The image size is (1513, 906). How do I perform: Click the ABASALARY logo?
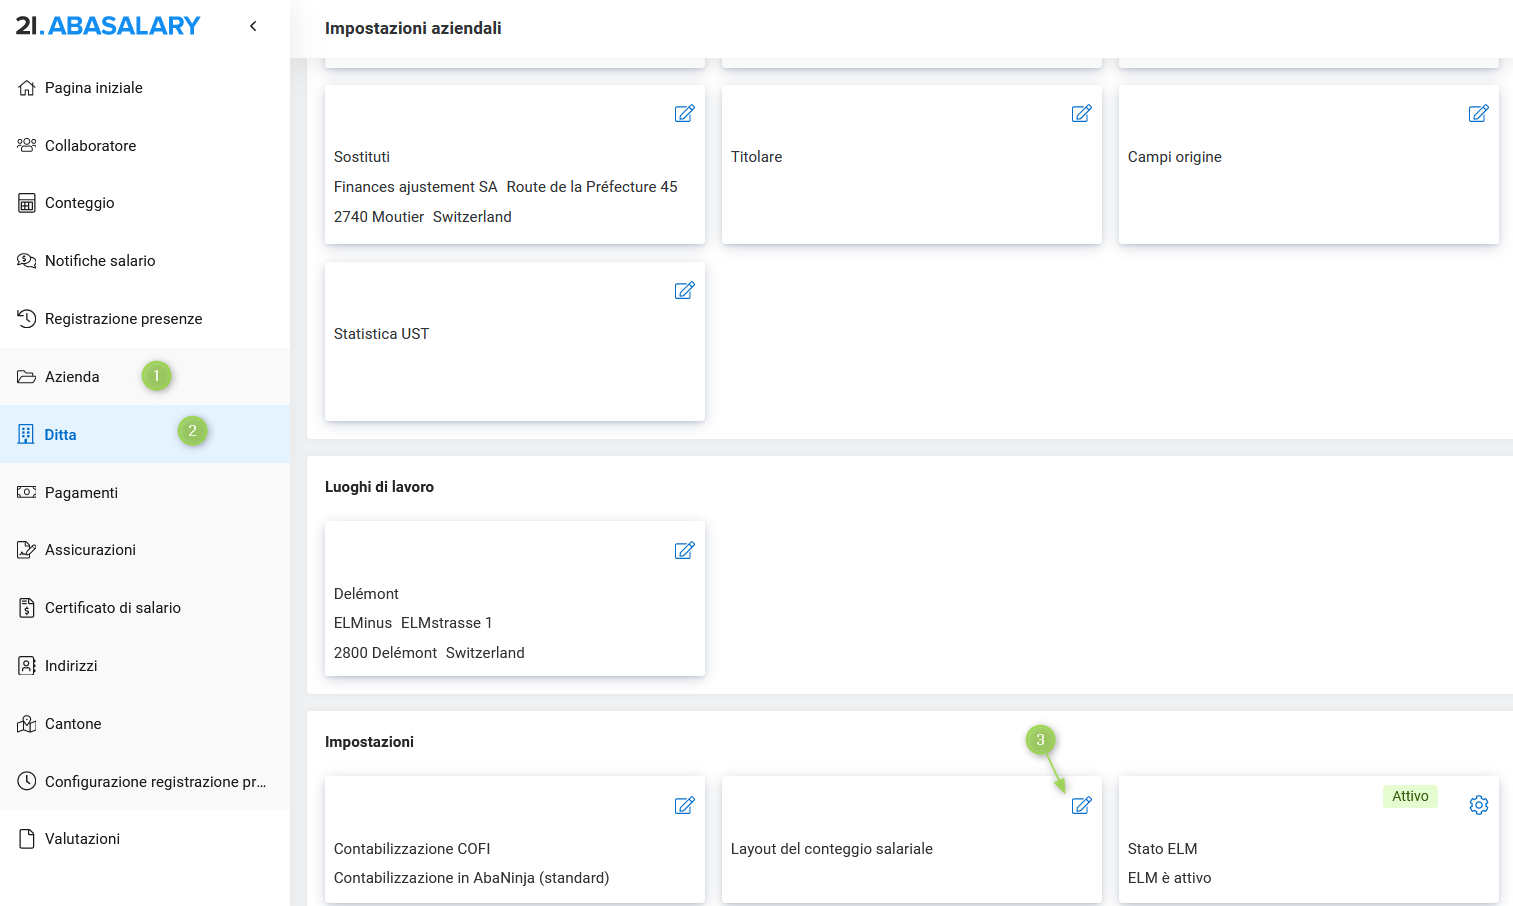pos(108,26)
